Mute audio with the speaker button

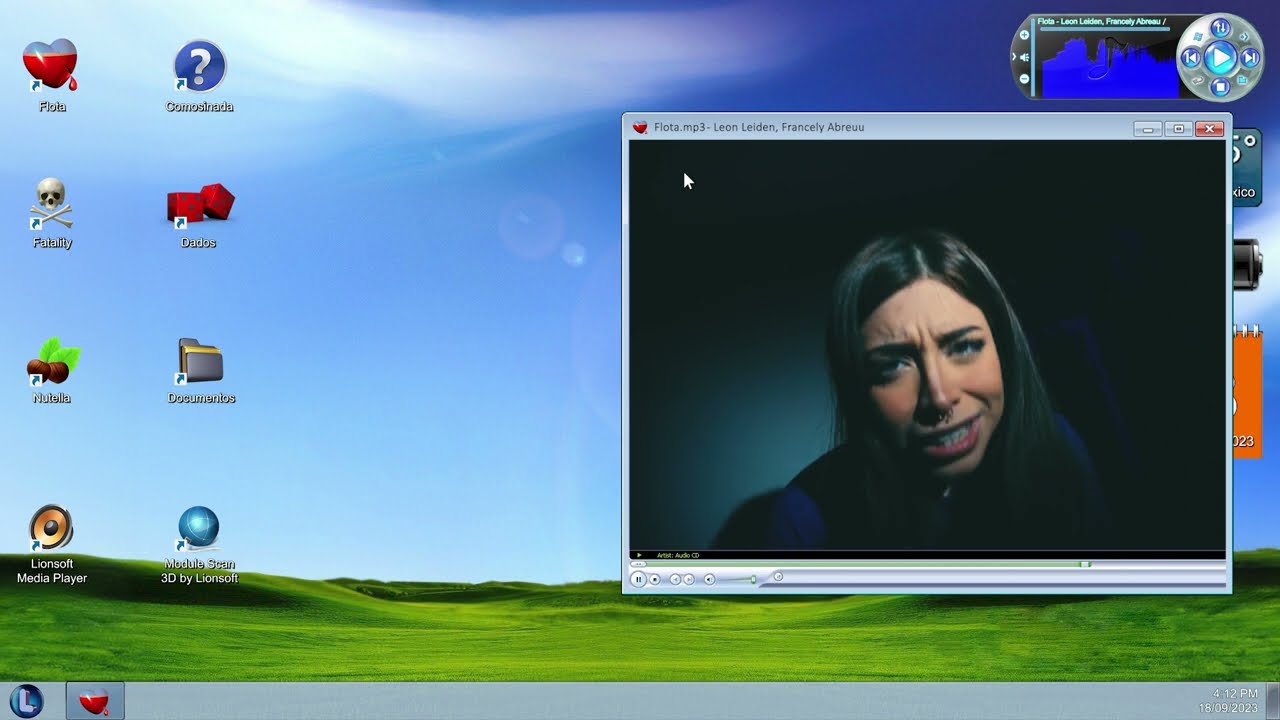coord(709,579)
